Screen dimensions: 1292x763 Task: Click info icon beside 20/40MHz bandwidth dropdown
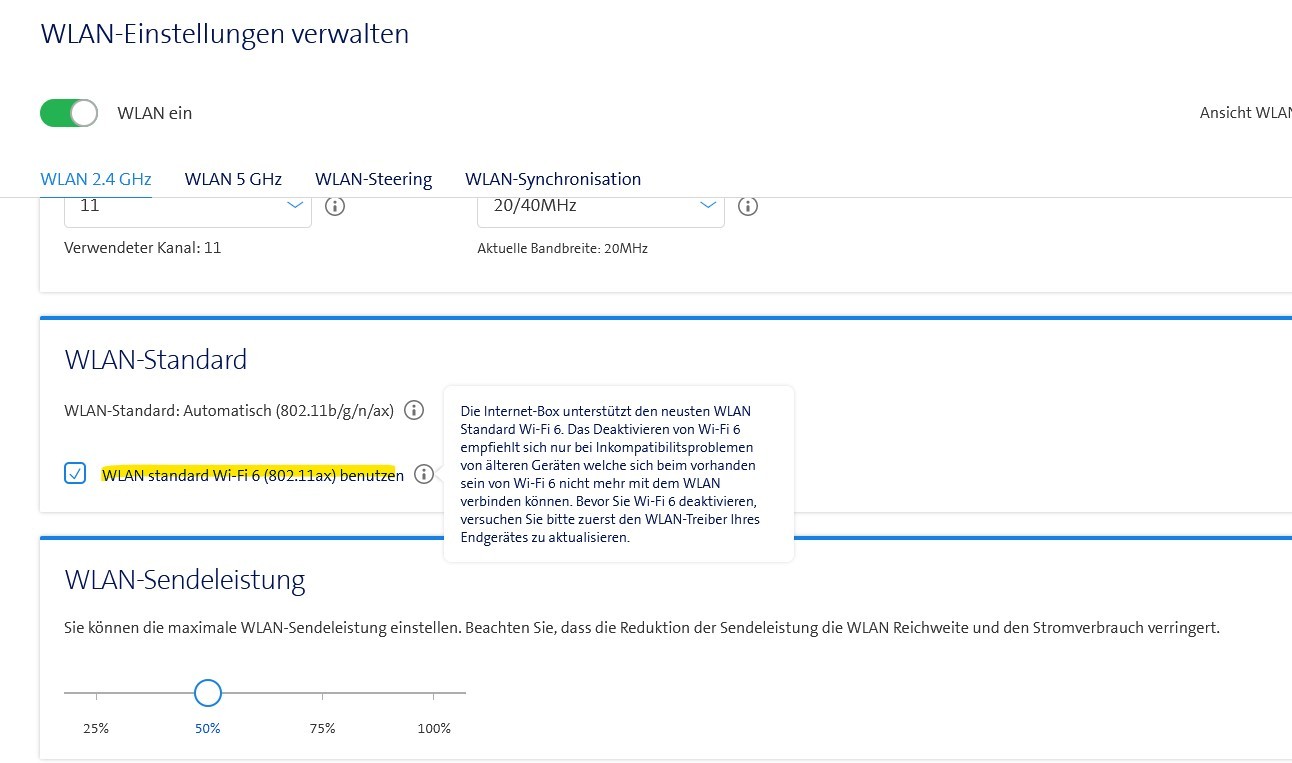[747, 206]
